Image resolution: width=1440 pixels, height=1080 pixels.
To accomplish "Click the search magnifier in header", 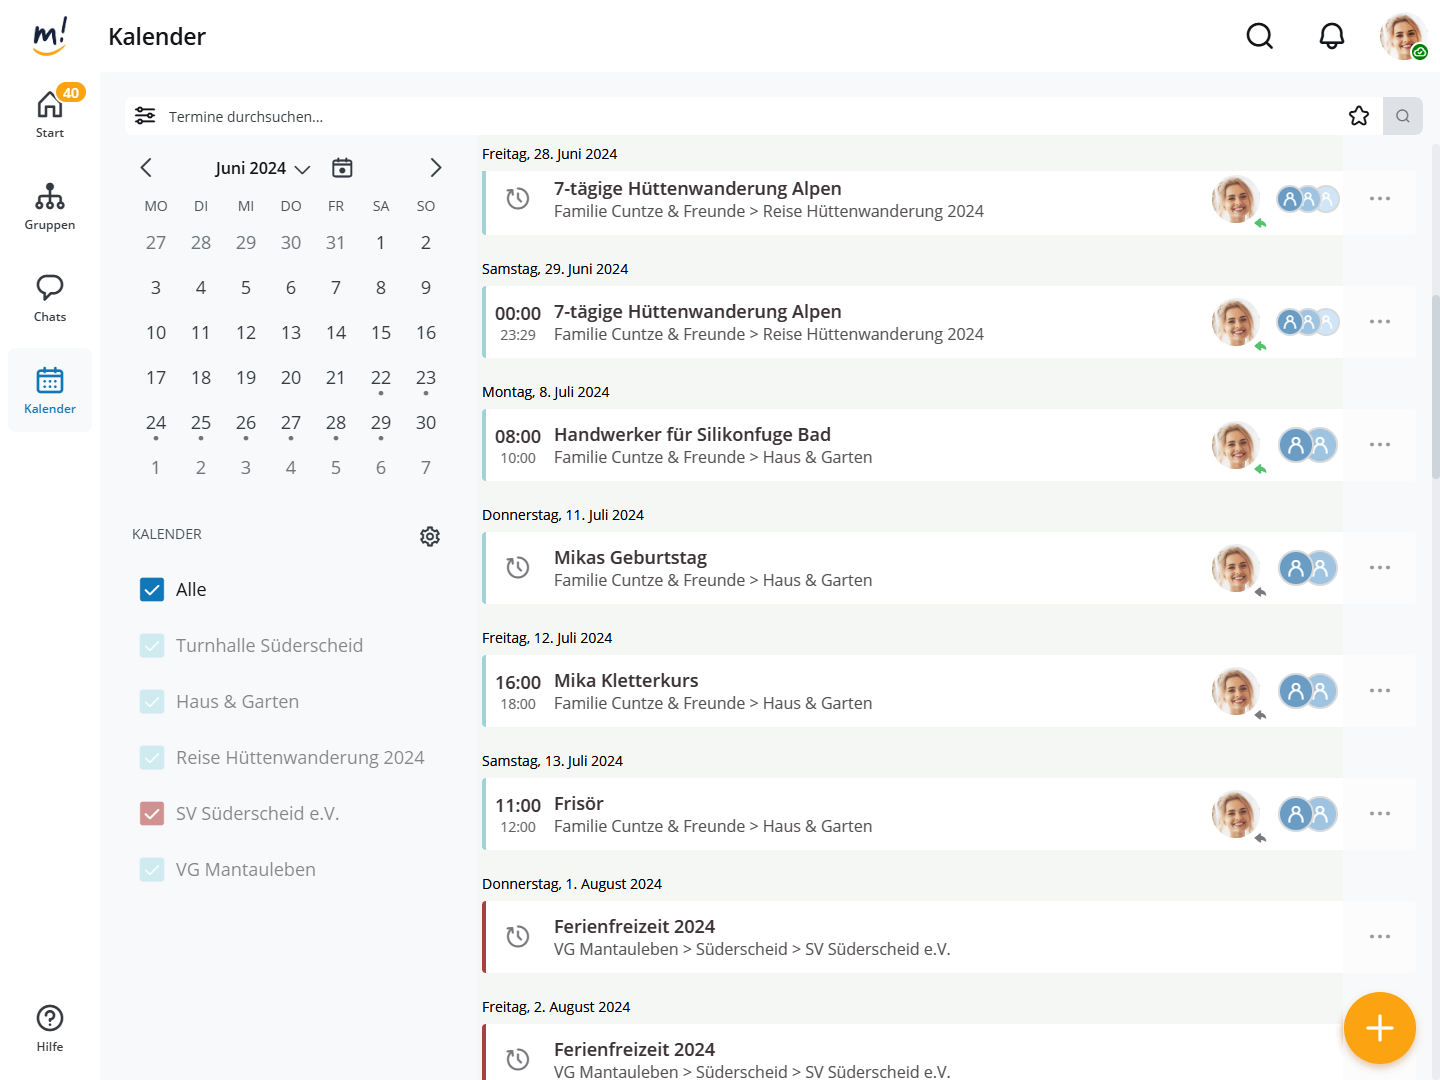I will [x=1259, y=37].
